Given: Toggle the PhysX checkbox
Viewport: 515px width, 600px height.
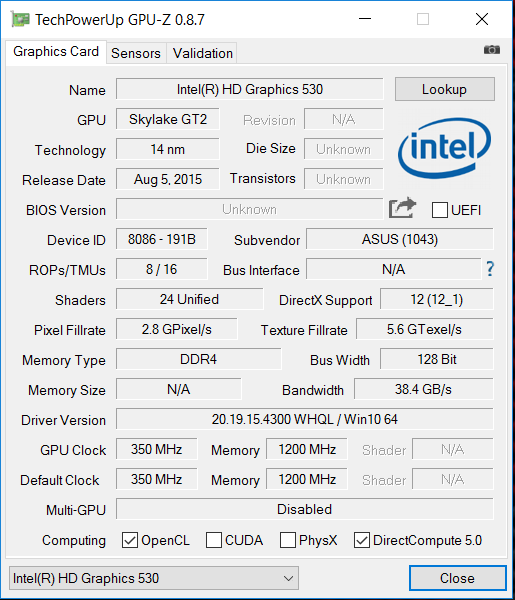Looking at the screenshot, I should [x=287, y=540].
